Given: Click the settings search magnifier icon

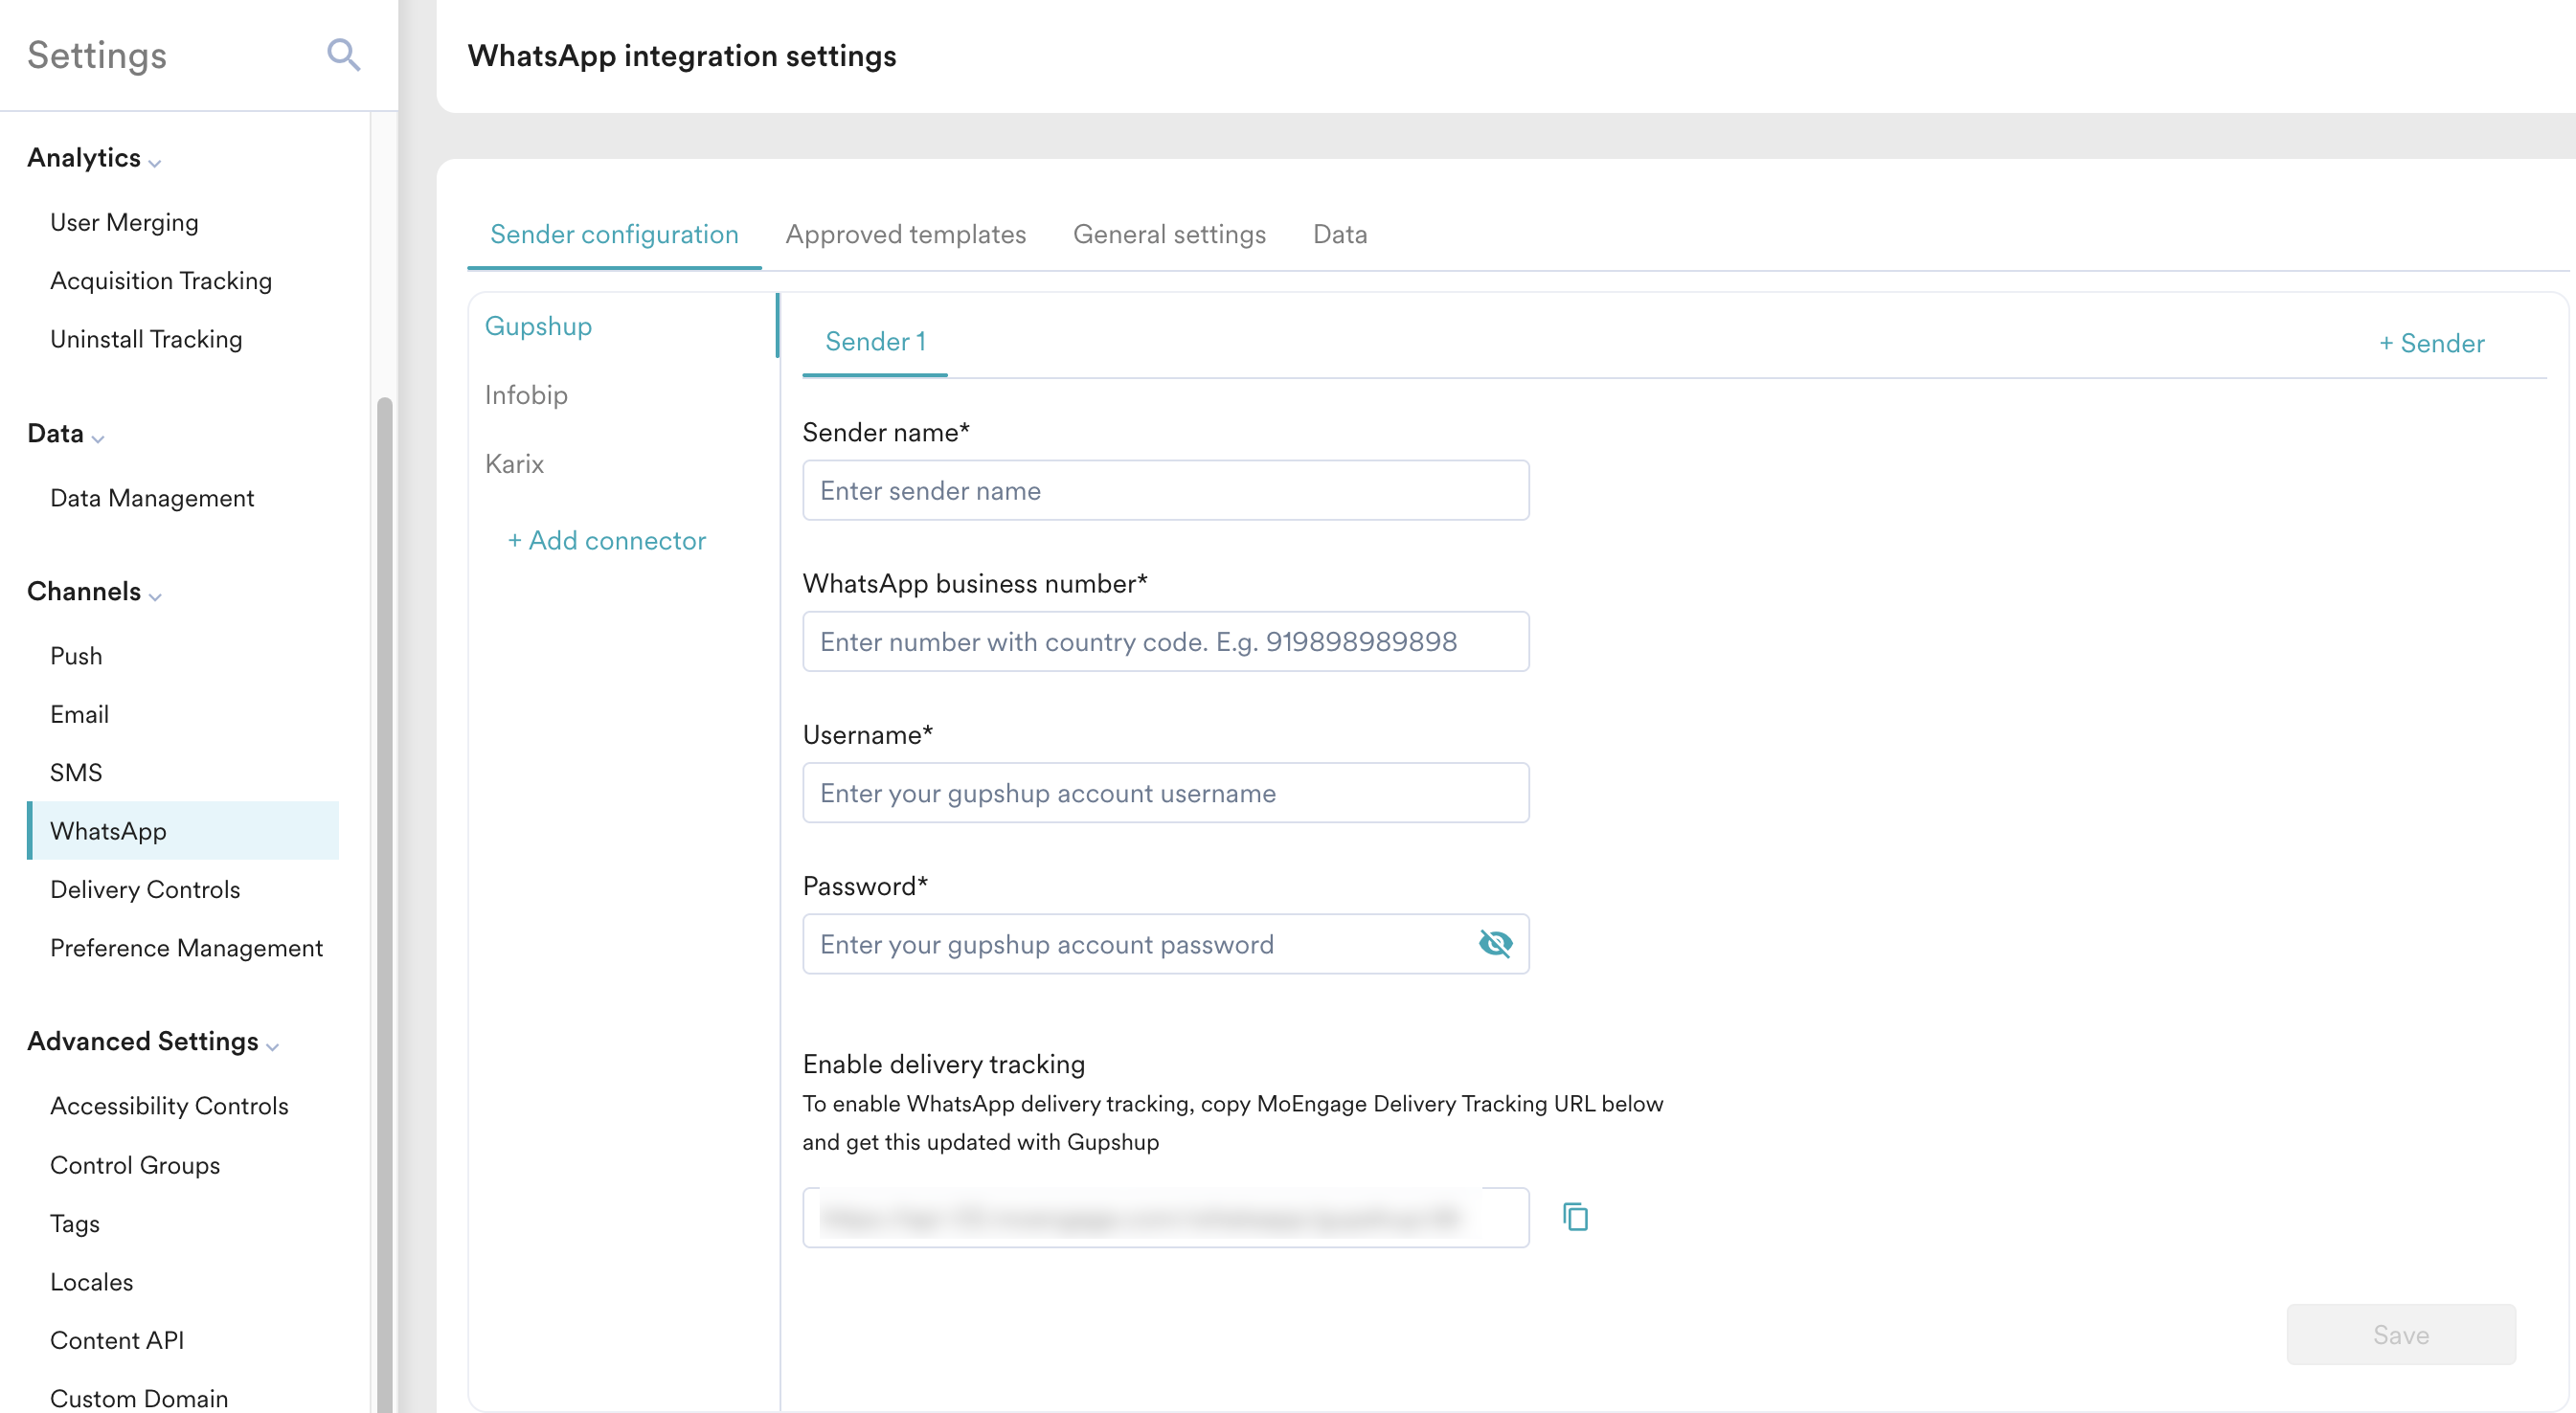Looking at the screenshot, I should 343,55.
